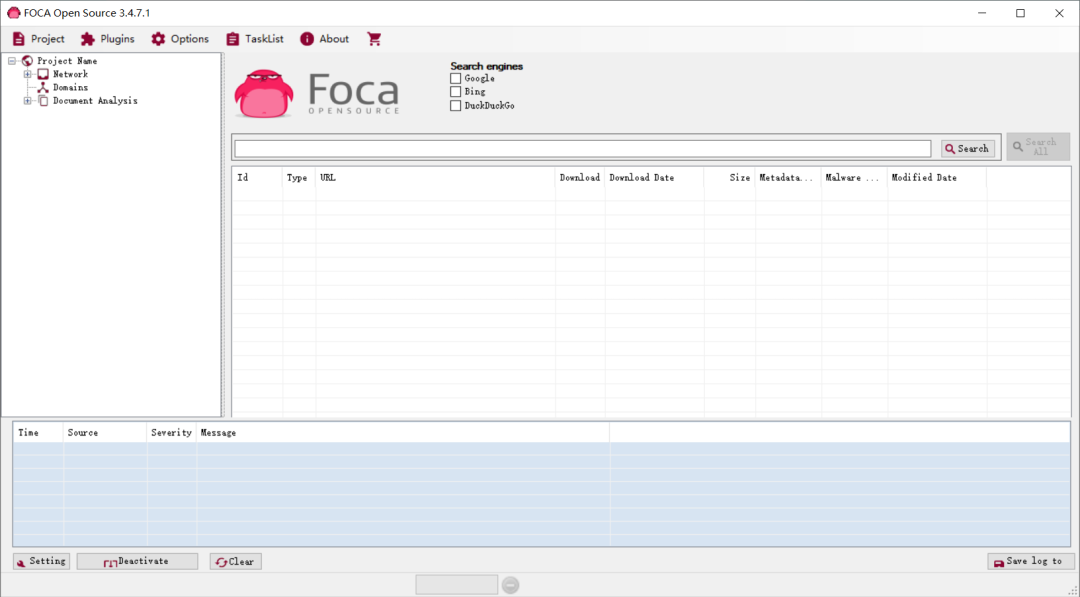
Task: Click the About info icon
Action: (307, 39)
